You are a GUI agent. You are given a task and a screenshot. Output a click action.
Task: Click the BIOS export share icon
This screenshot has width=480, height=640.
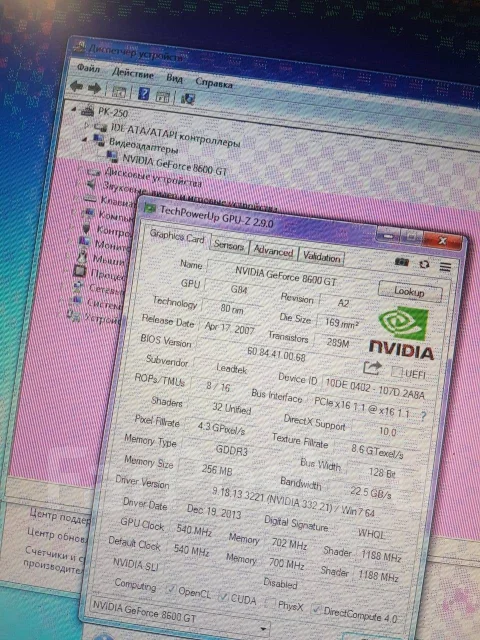[x=372, y=367]
